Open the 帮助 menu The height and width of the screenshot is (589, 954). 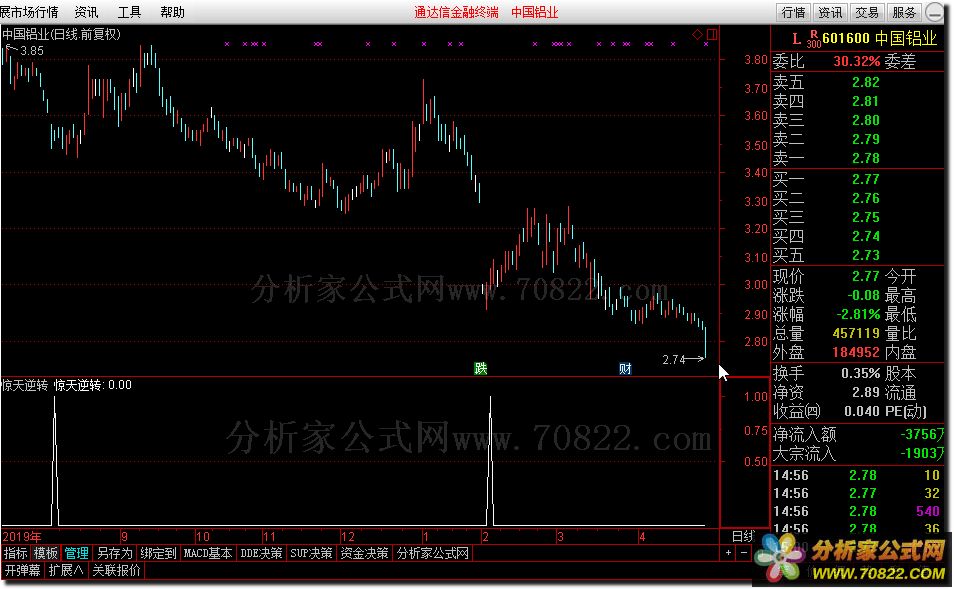point(172,12)
